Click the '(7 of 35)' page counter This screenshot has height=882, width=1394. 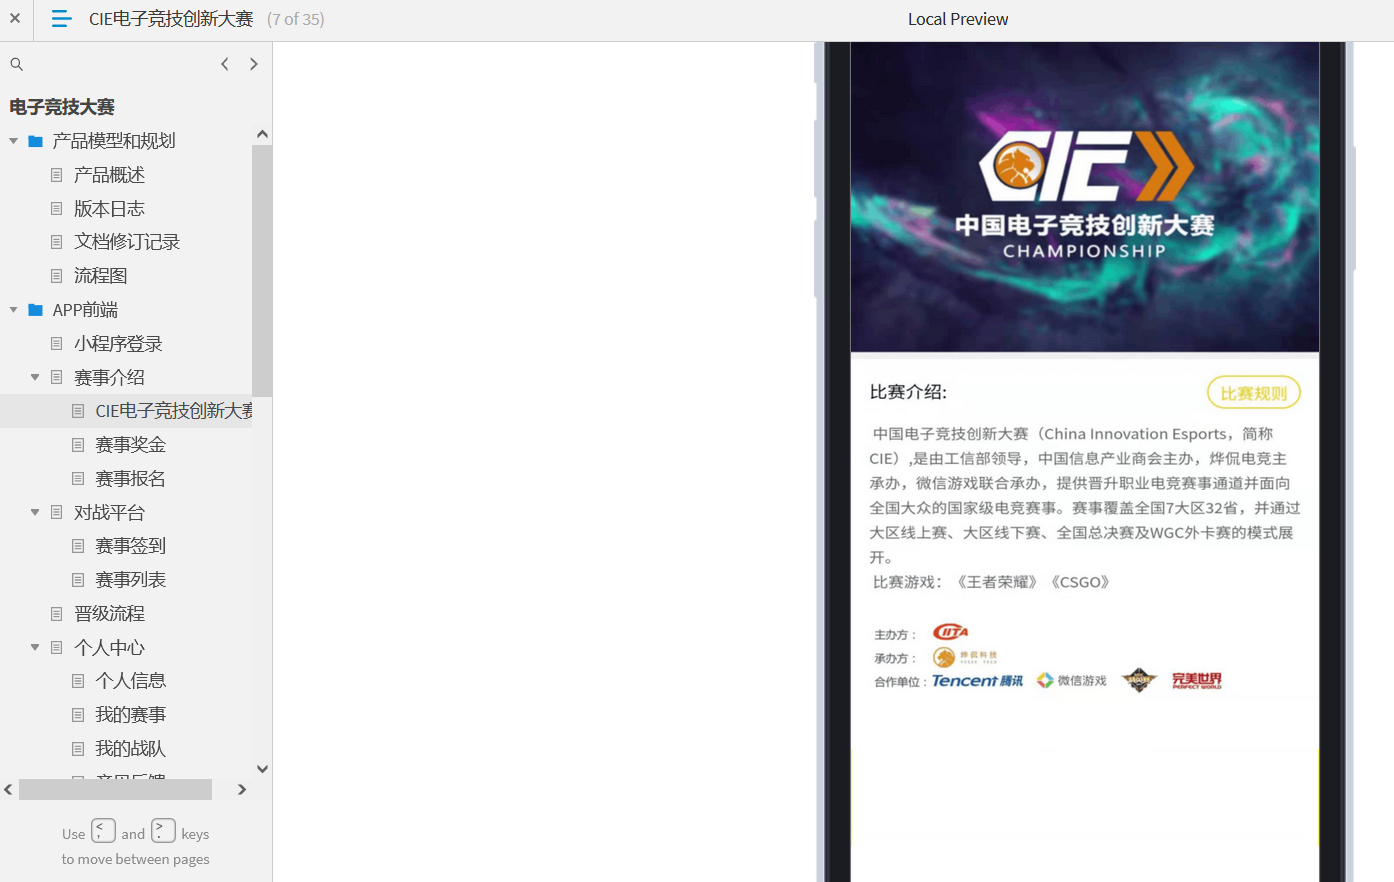(x=296, y=19)
